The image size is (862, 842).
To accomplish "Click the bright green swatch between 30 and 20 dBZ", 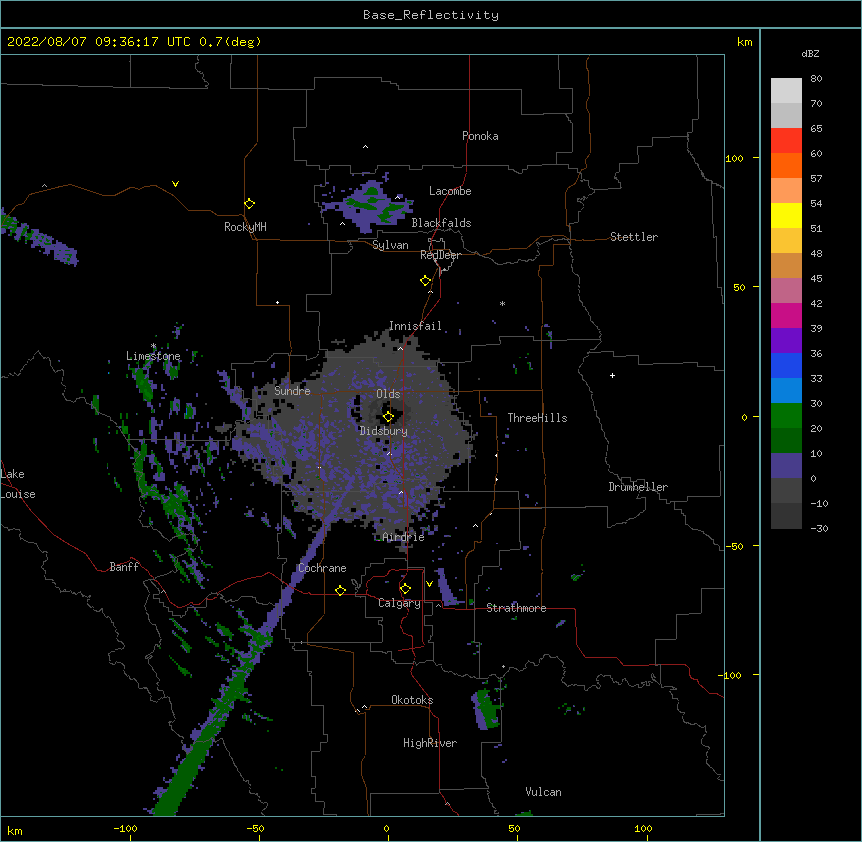I will [786, 416].
